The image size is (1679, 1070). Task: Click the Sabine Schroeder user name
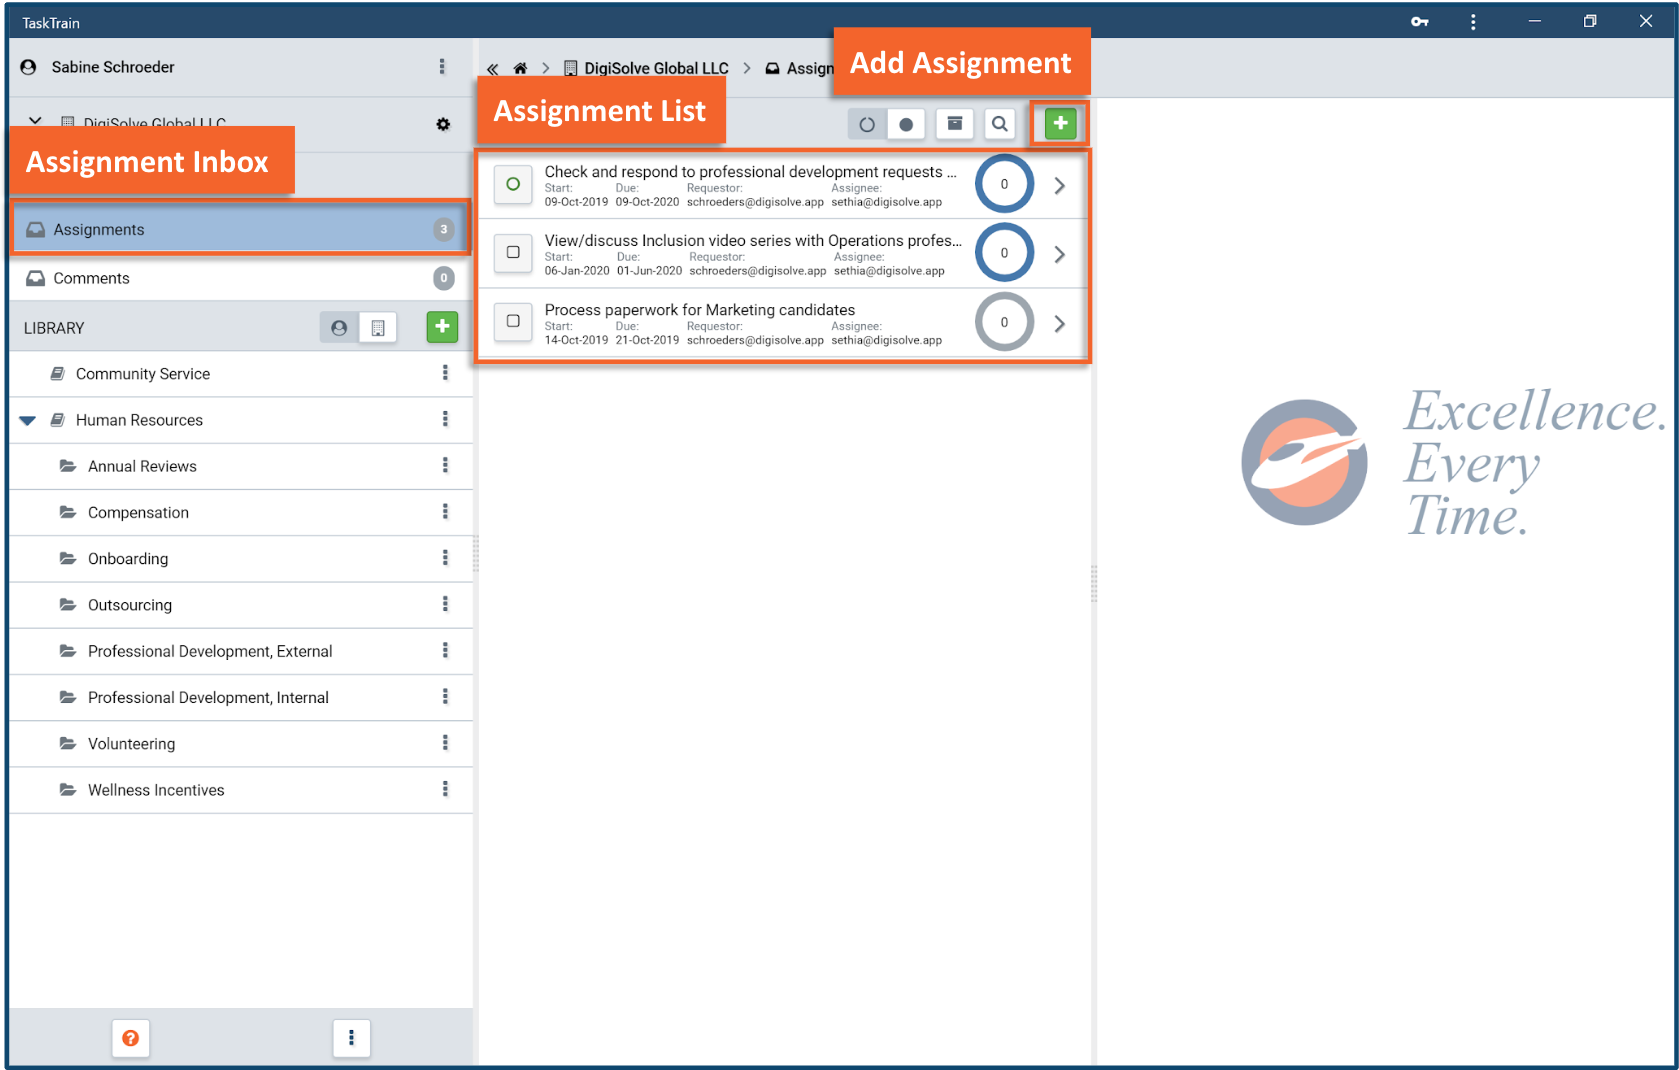coord(113,67)
